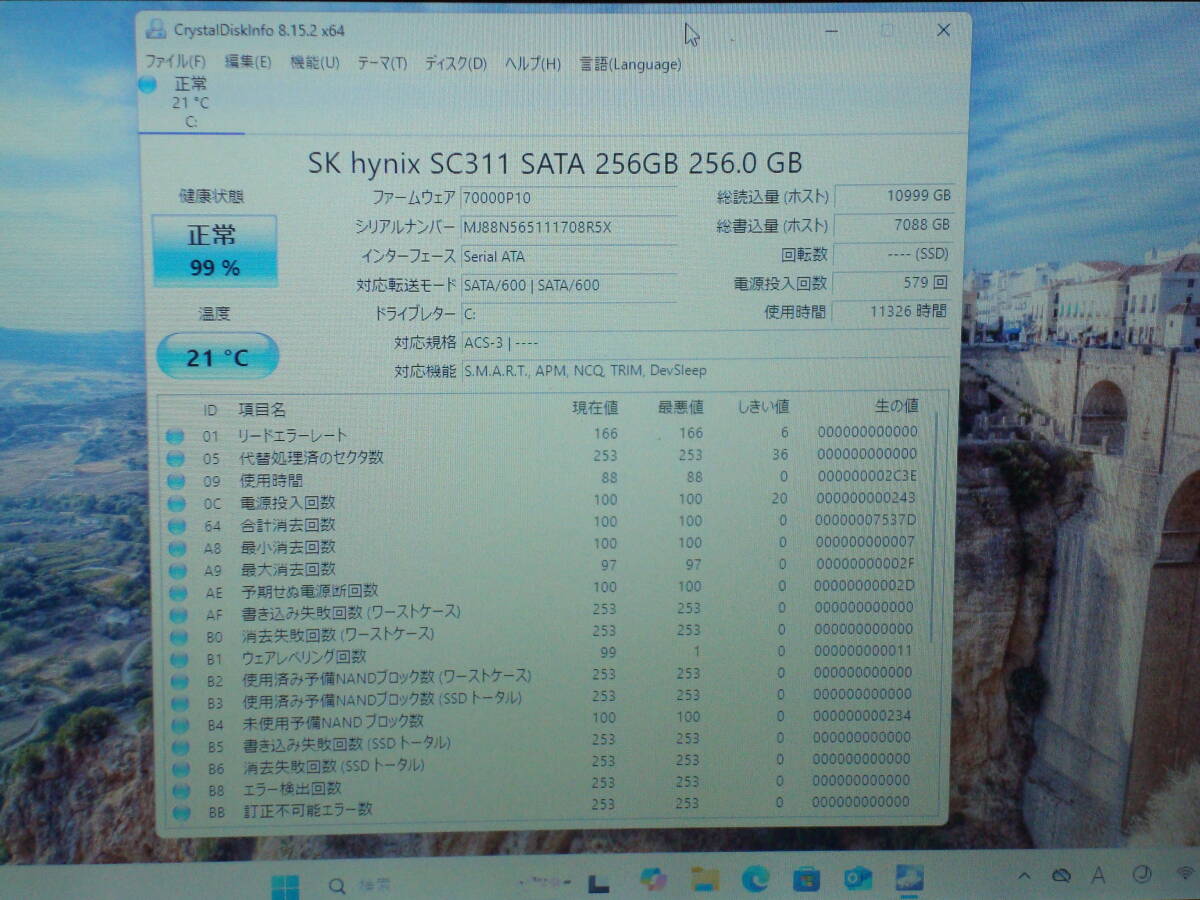This screenshot has width=1200, height=900.
Task: Click the supported features field with S.M.A.R.T., APM
Action: coord(706,371)
